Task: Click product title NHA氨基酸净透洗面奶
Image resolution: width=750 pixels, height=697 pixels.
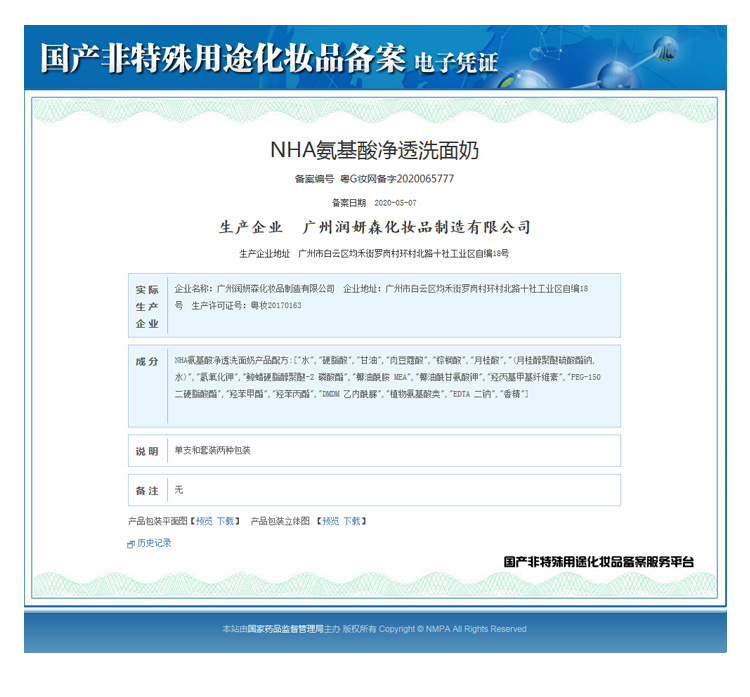Action: (x=375, y=150)
